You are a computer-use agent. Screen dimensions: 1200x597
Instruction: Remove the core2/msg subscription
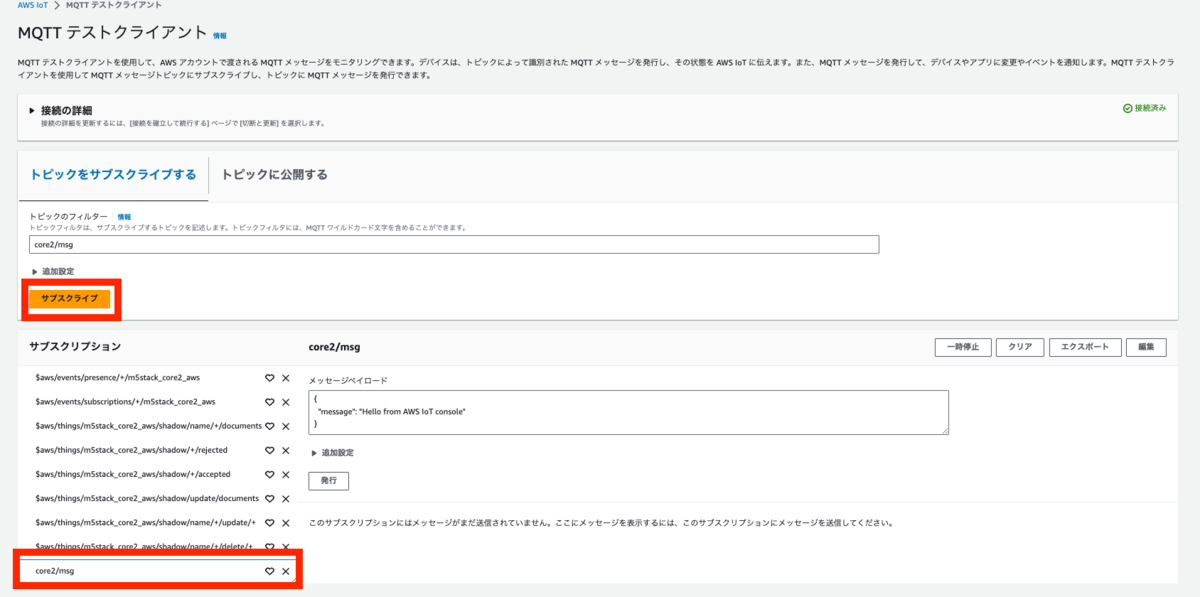[286, 571]
